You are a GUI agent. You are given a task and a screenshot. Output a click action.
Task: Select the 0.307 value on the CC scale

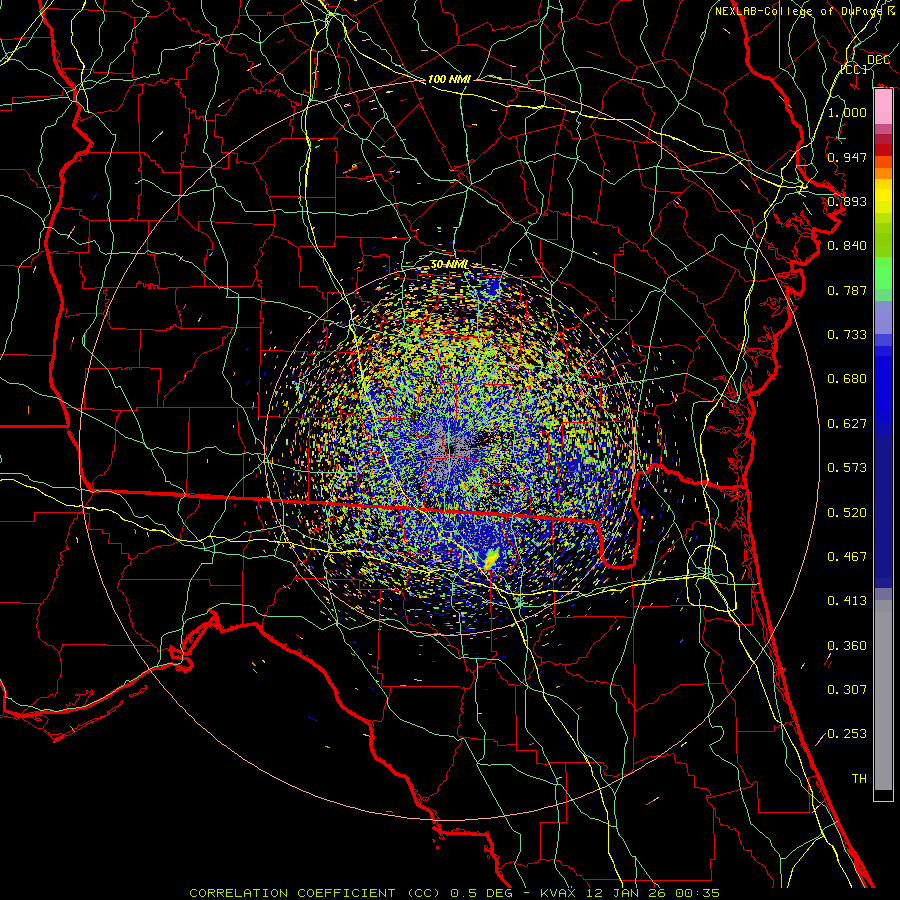click(847, 690)
